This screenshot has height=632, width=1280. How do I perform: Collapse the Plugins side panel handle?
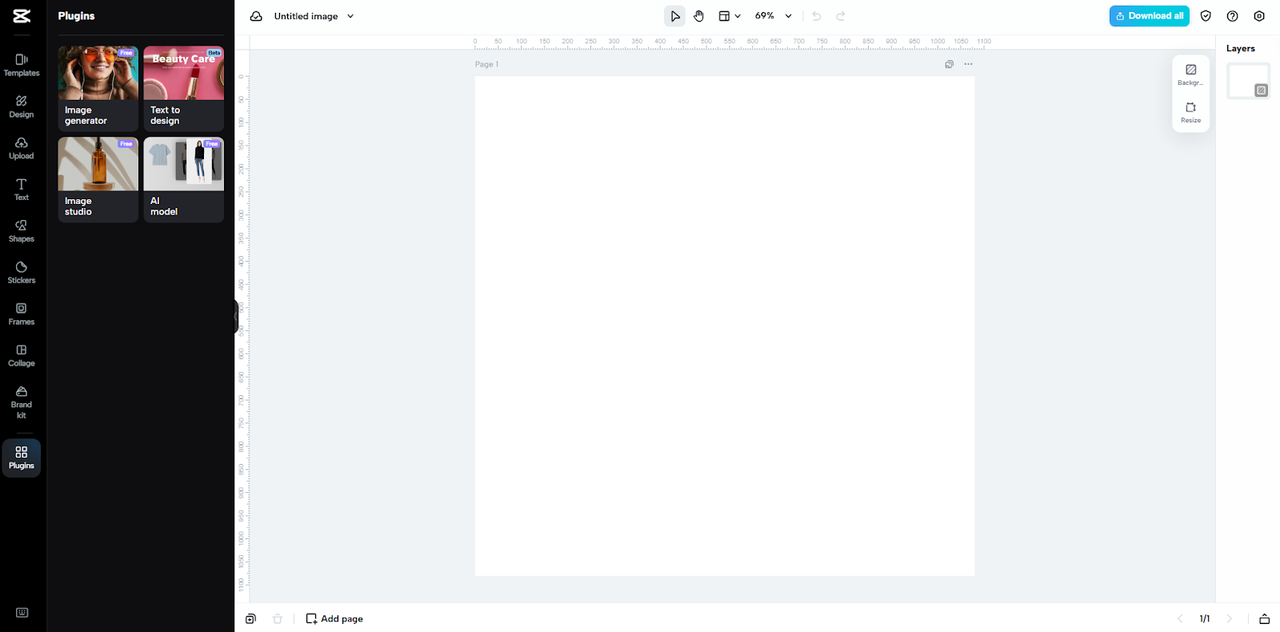click(236, 316)
